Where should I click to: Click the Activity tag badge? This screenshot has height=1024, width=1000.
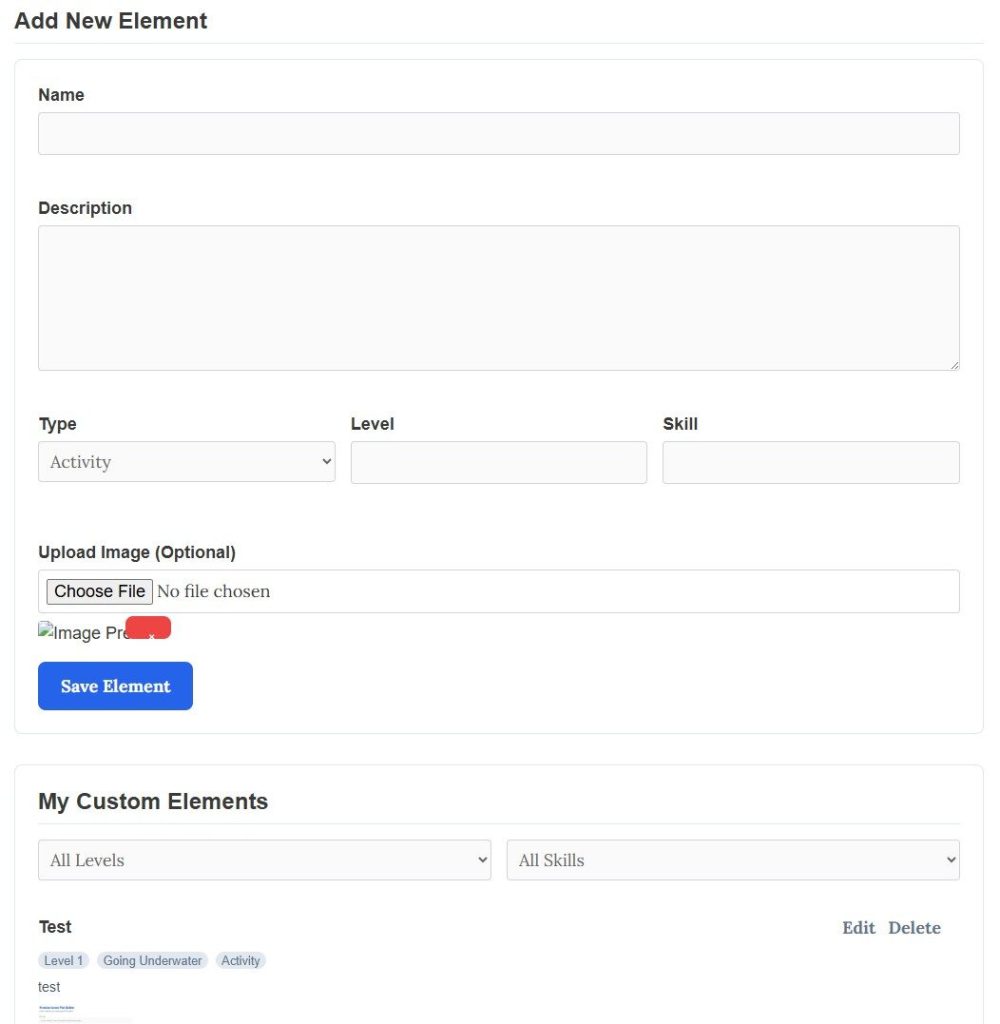click(x=240, y=961)
